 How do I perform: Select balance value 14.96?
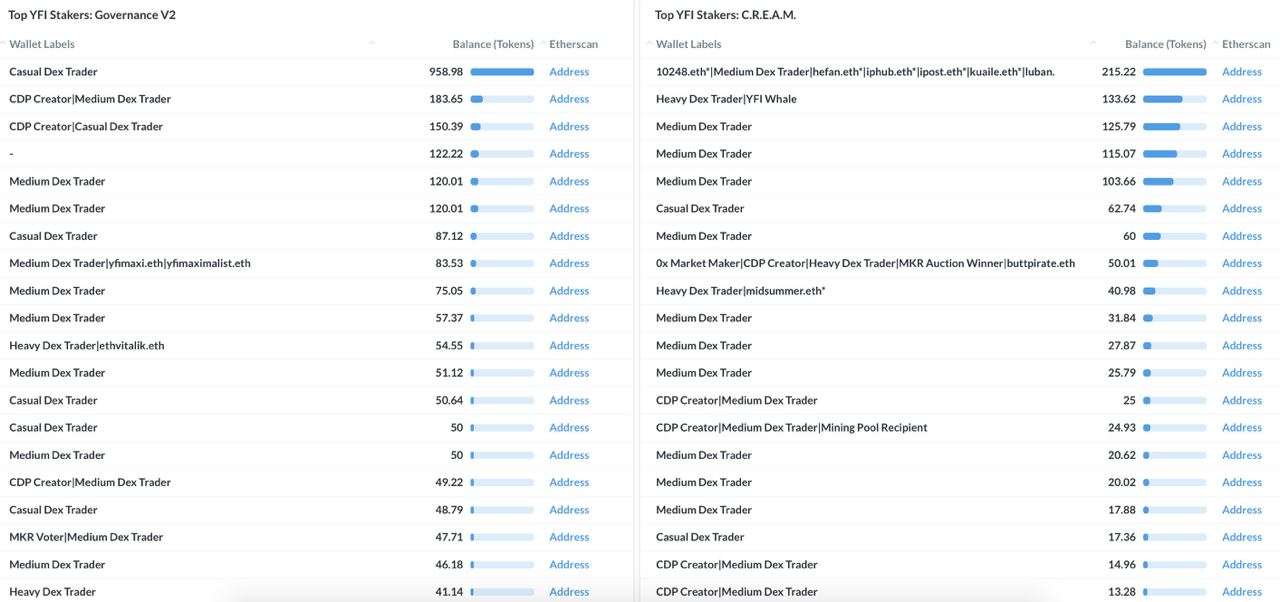(x=1122, y=564)
